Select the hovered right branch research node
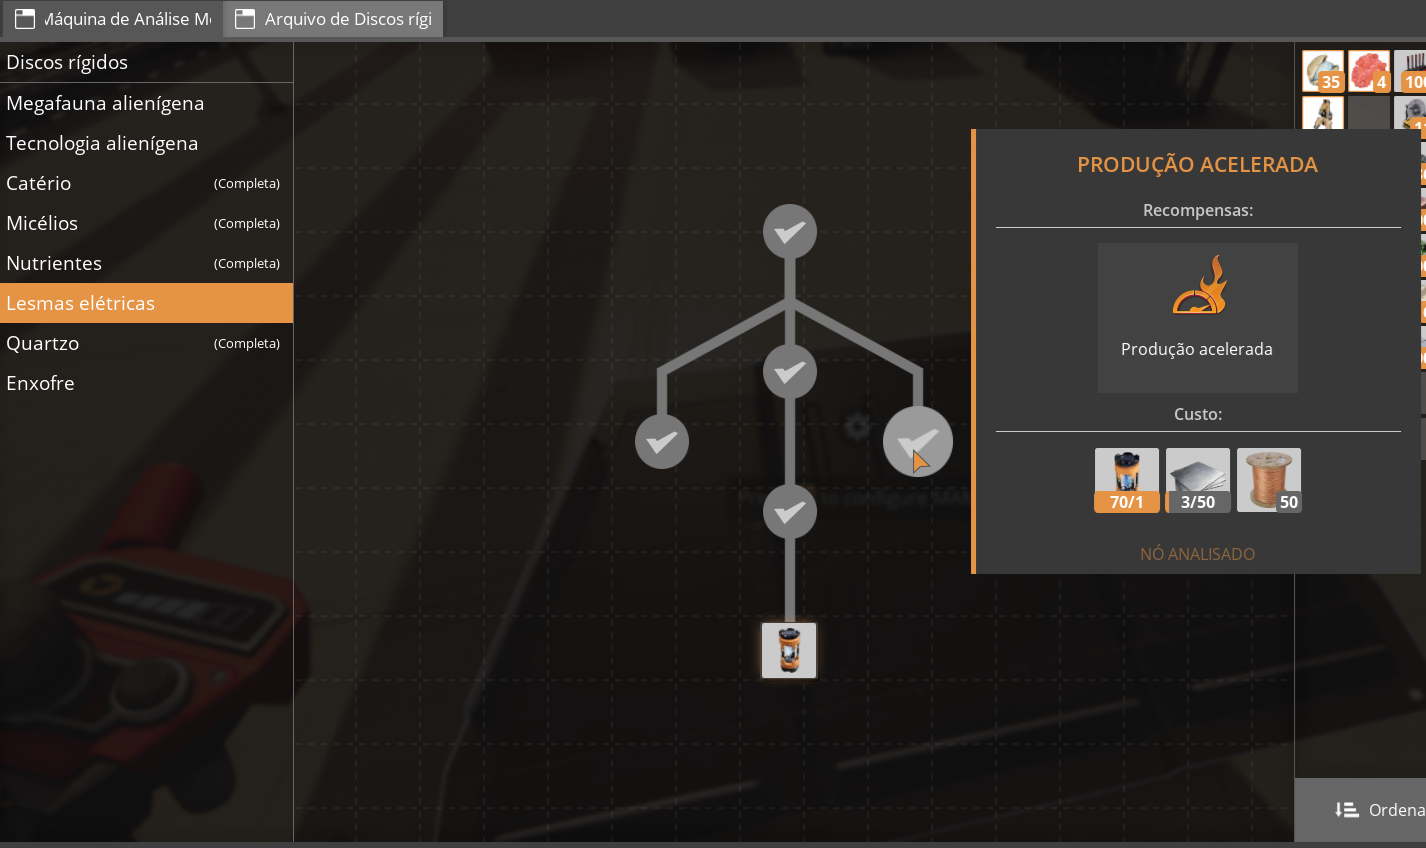Image resolution: width=1426 pixels, height=848 pixels. [918, 442]
